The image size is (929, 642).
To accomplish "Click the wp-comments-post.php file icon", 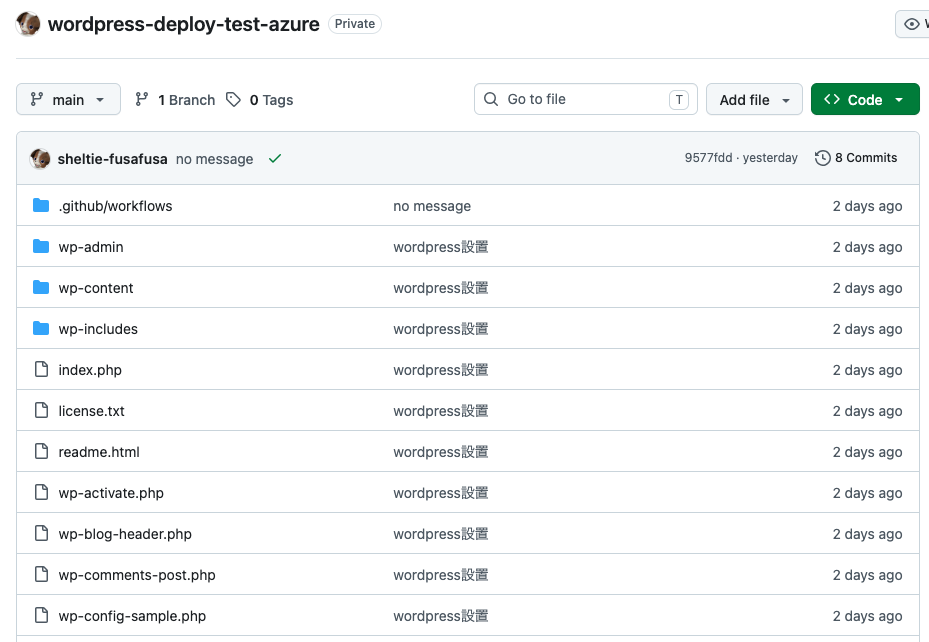I will point(41,574).
